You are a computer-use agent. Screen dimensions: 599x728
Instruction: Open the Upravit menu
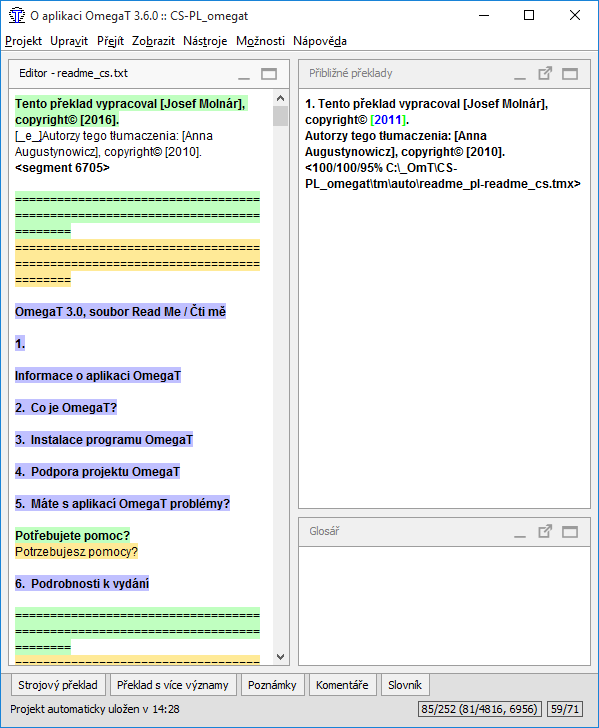pos(69,41)
